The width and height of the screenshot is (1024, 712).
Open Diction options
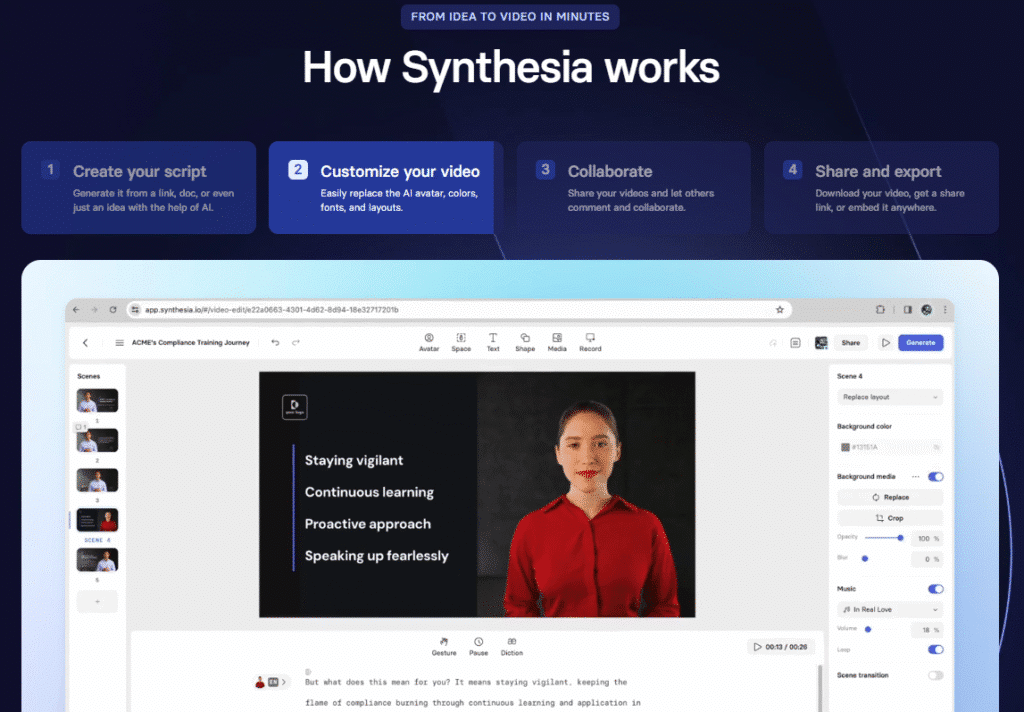(x=512, y=647)
